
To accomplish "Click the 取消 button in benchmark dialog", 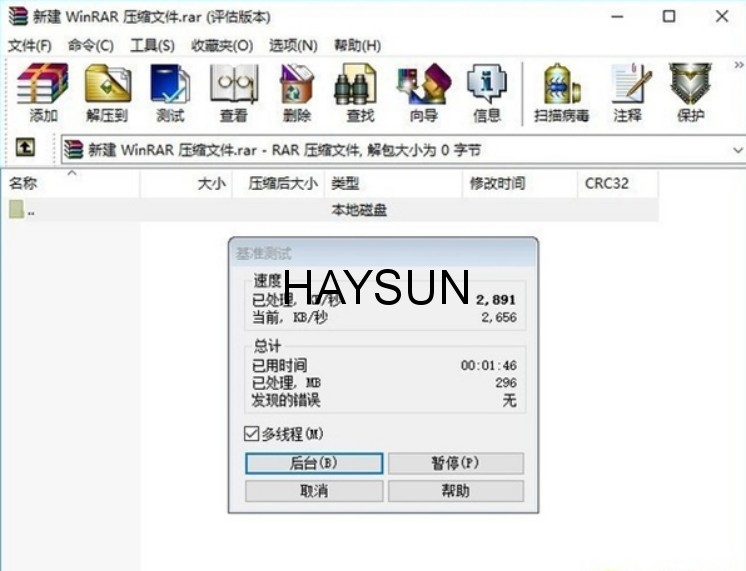I will [314, 491].
